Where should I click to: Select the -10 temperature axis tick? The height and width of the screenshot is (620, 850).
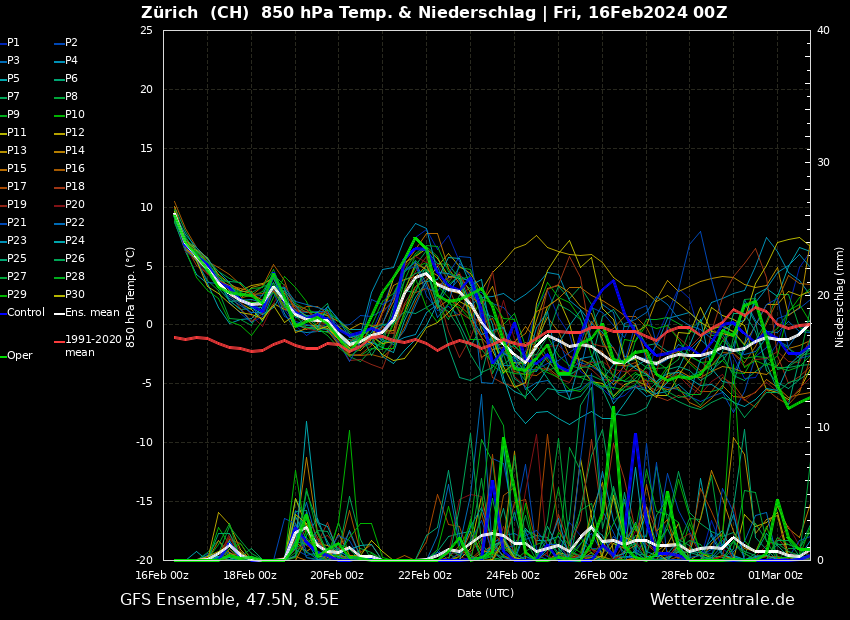pyautogui.click(x=144, y=442)
